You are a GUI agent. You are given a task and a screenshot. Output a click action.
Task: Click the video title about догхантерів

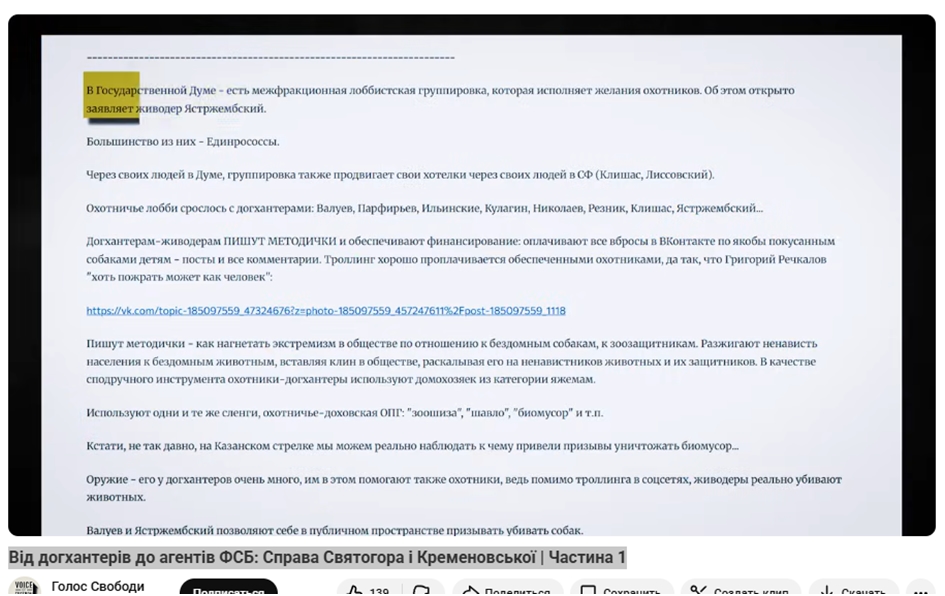point(317,557)
